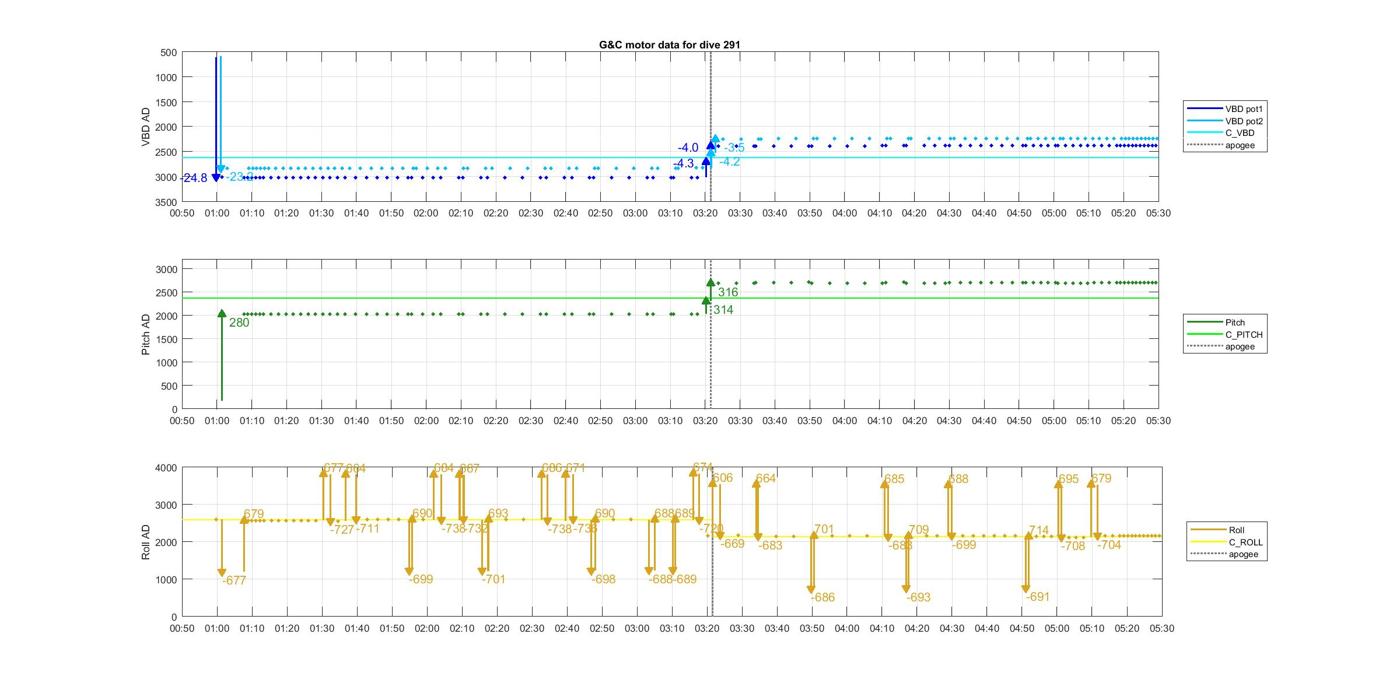Click the "2500" tick on Pitch axis
Image resolution: width=1400 pixels, height=693 pixels.
pyautogui.click(x=166, y=293)
